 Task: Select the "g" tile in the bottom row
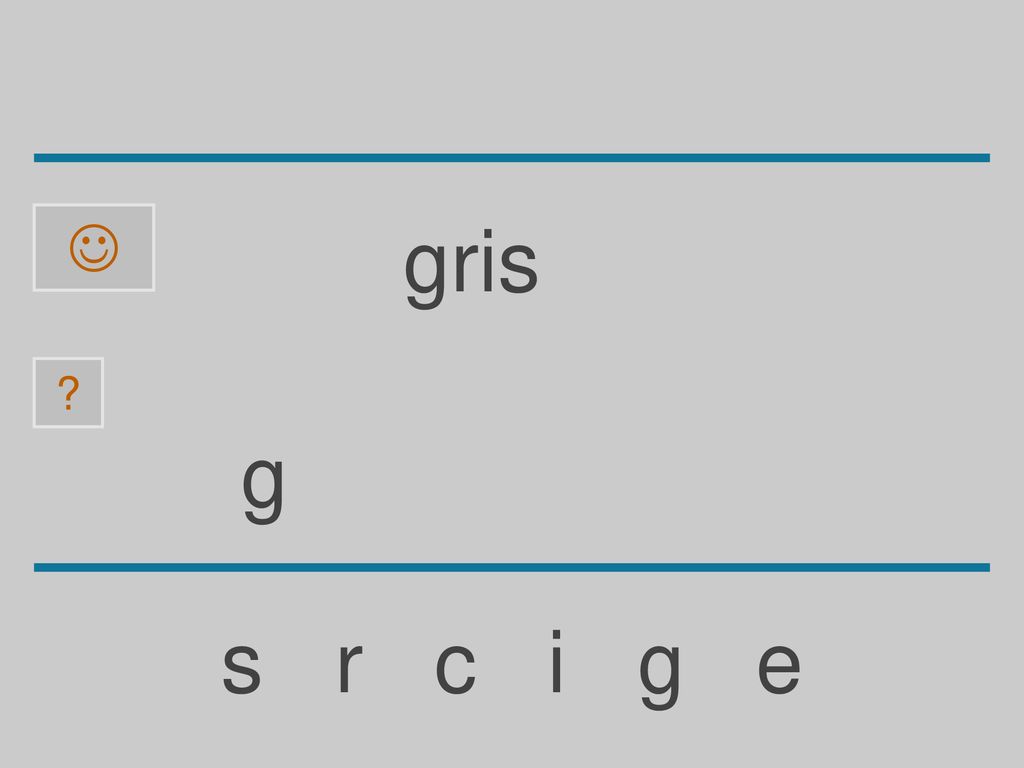(x=660, y=675)
